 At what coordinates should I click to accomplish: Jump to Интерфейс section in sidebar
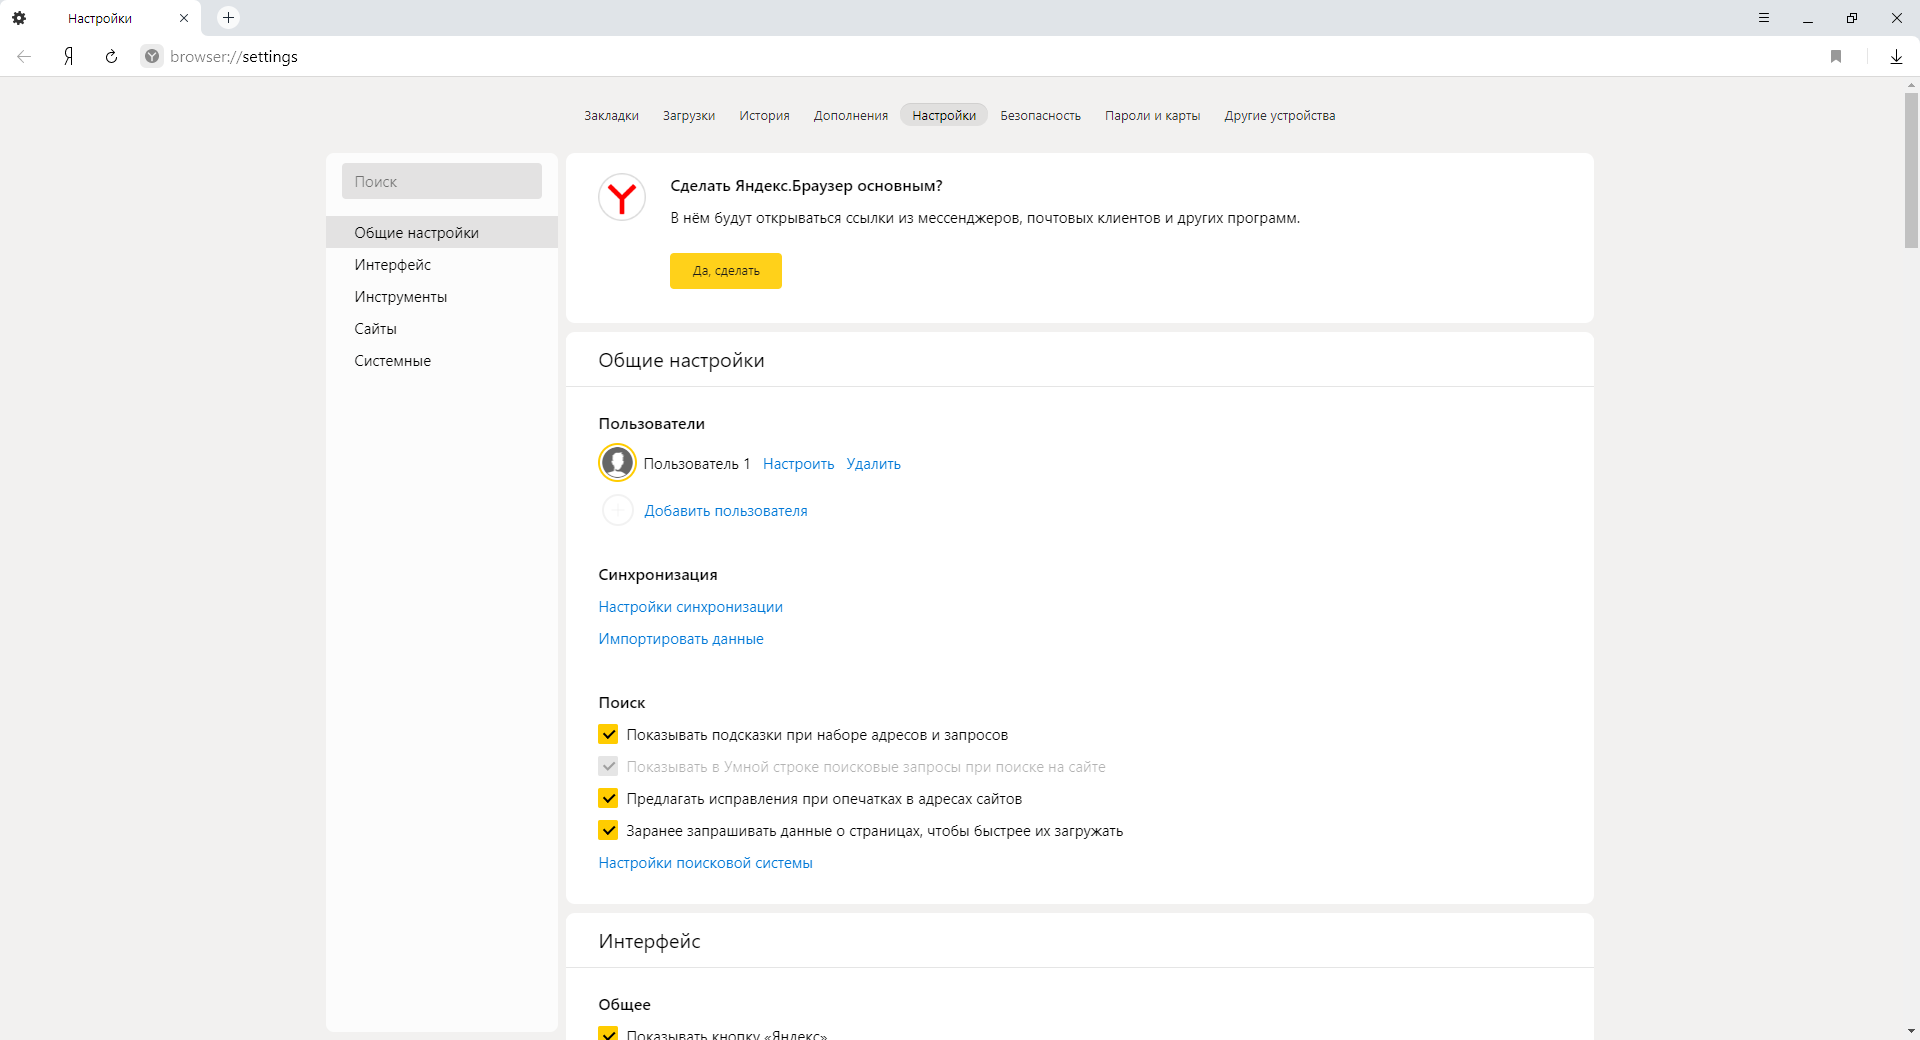coord(442,265)
